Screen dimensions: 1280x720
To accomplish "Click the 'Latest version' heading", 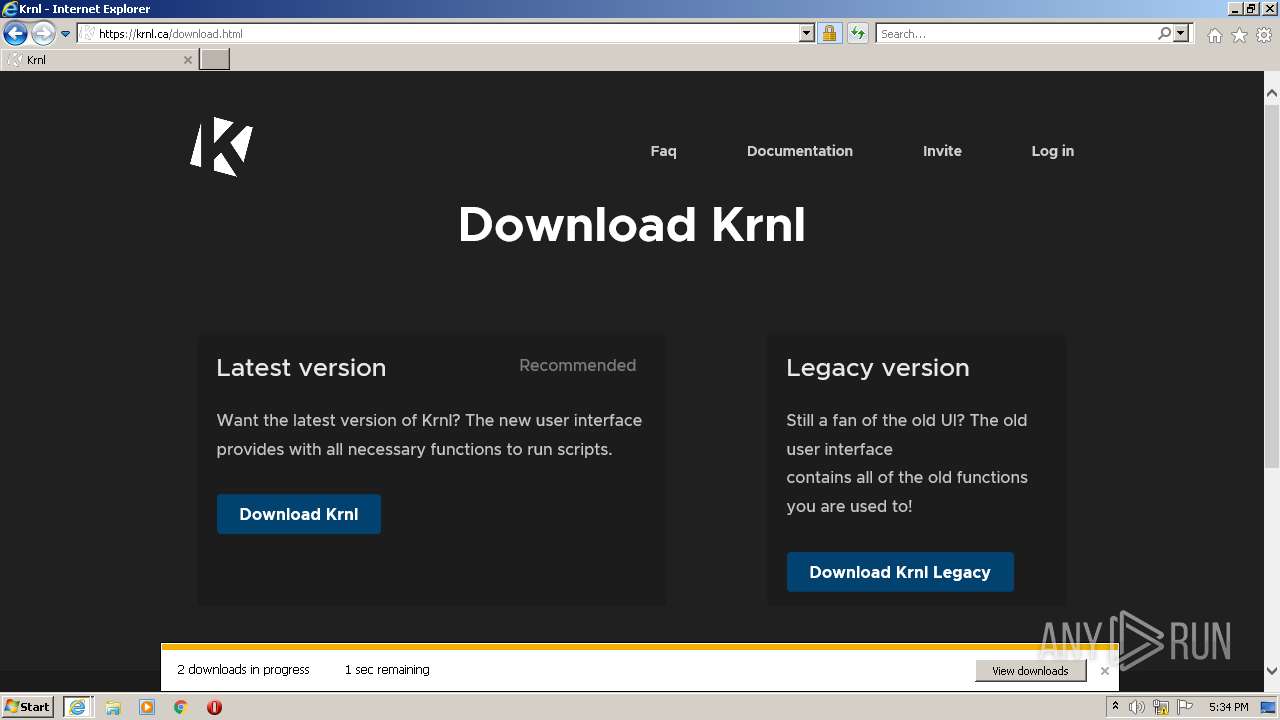I will pos(301,368).
